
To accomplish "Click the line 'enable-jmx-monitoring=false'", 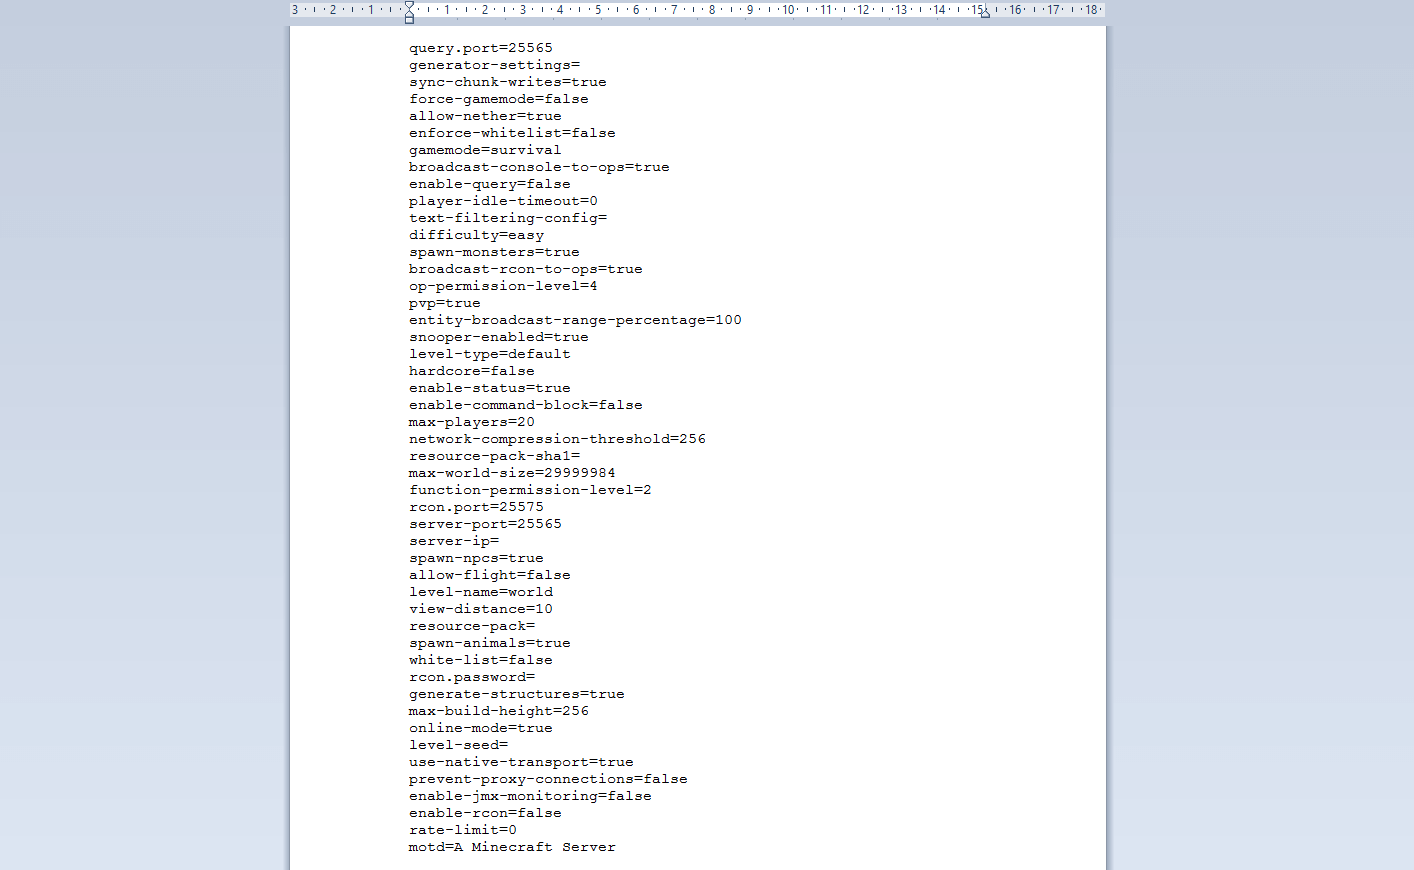I will tap(530, 796).
